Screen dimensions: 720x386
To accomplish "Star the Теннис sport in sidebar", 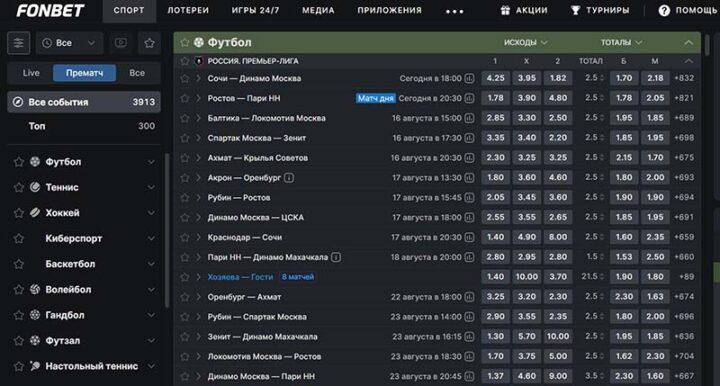I will (18, 187).
